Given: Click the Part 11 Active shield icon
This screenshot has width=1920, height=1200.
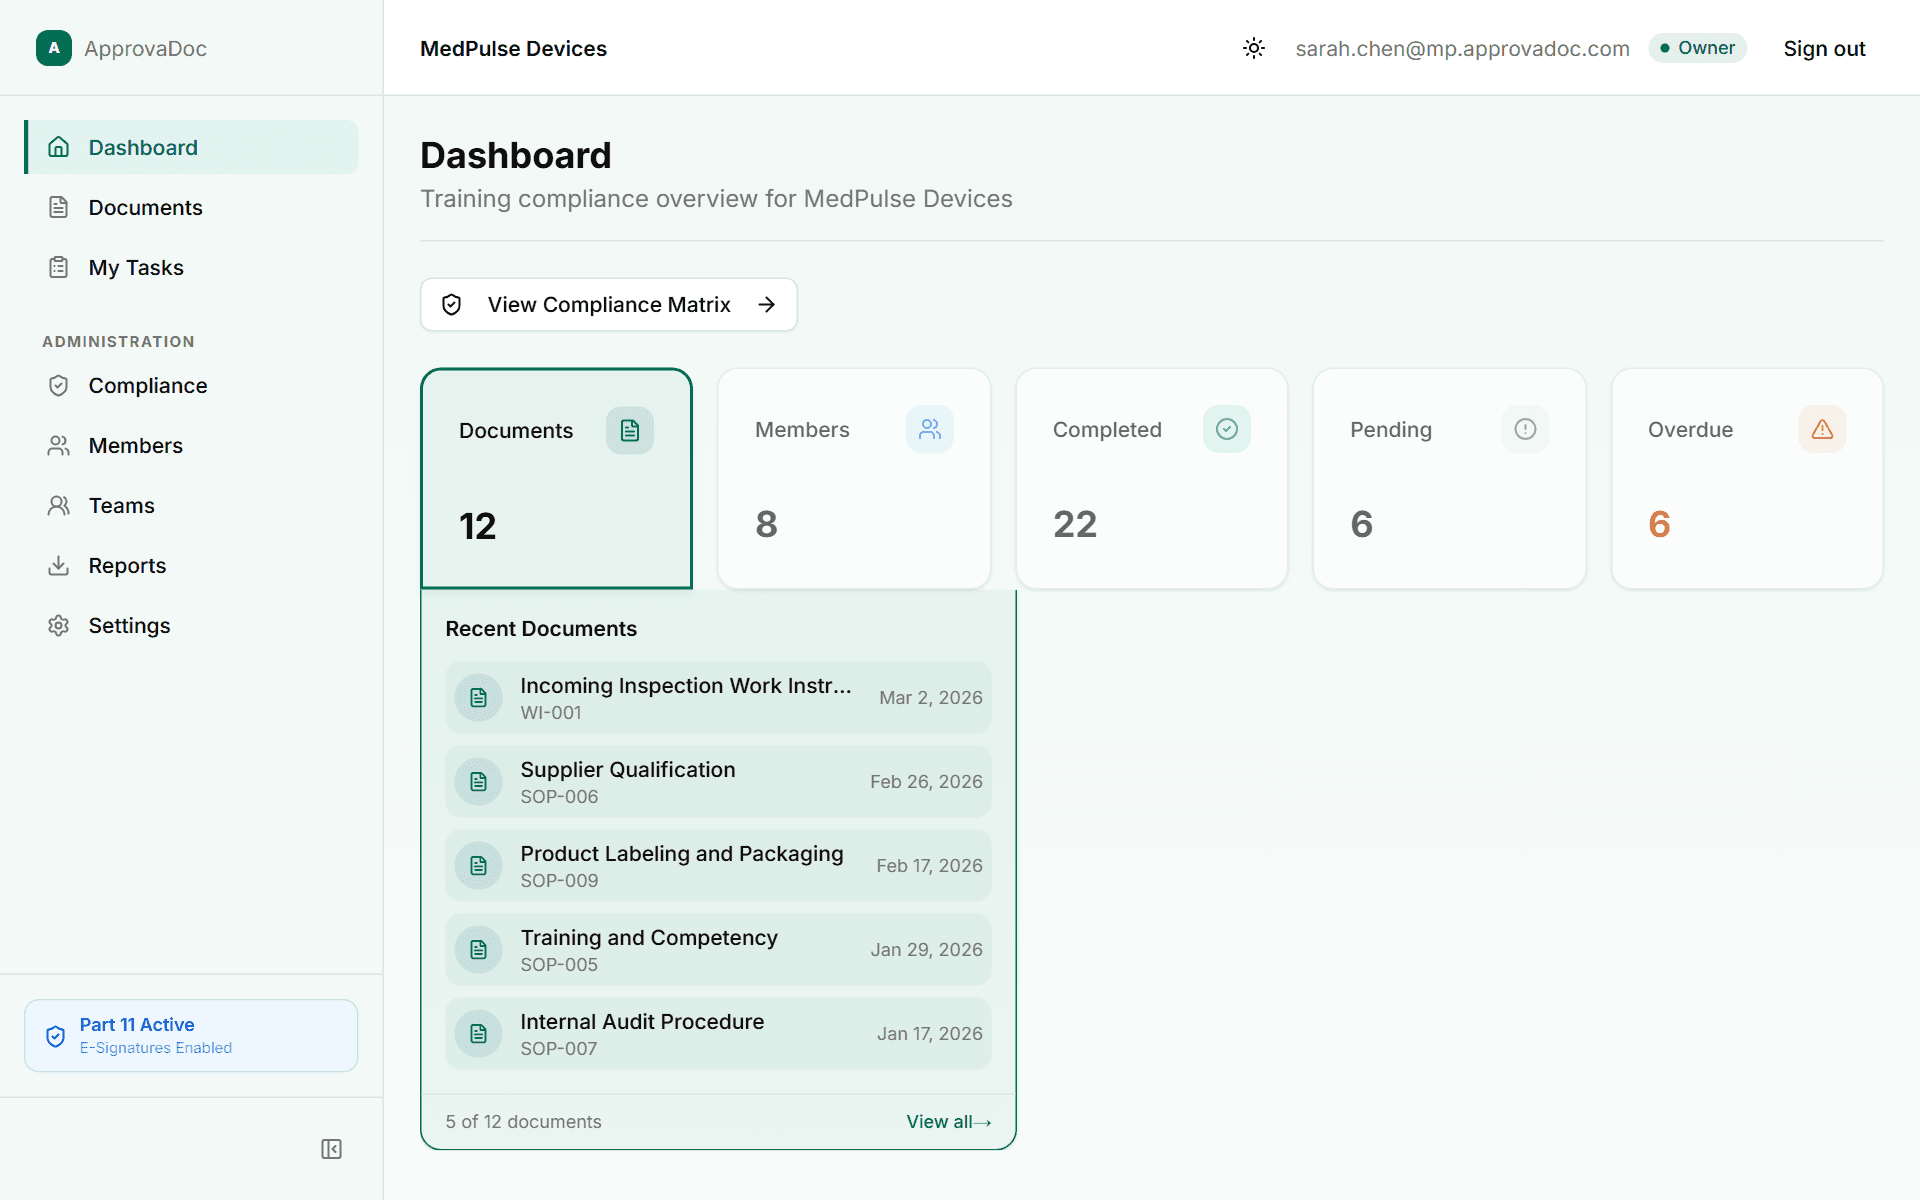Looking at the screenshot, I should (x=56, y=1036).
